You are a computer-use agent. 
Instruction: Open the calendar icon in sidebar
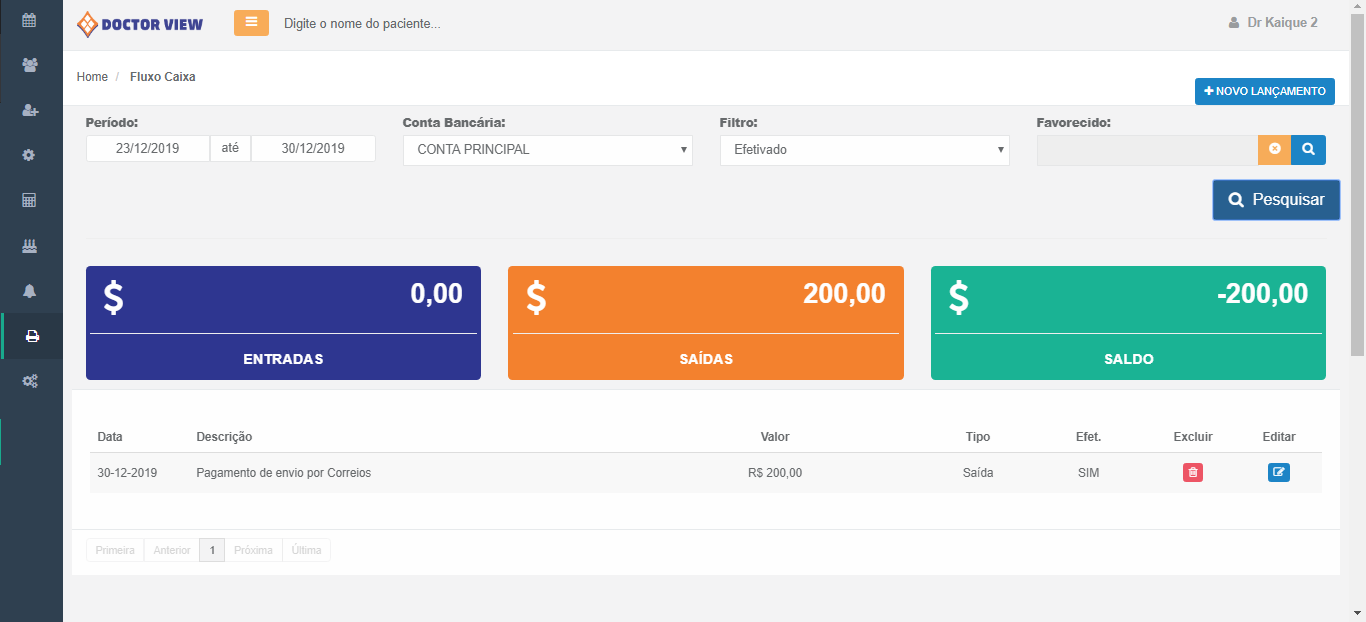coord(30,20)
